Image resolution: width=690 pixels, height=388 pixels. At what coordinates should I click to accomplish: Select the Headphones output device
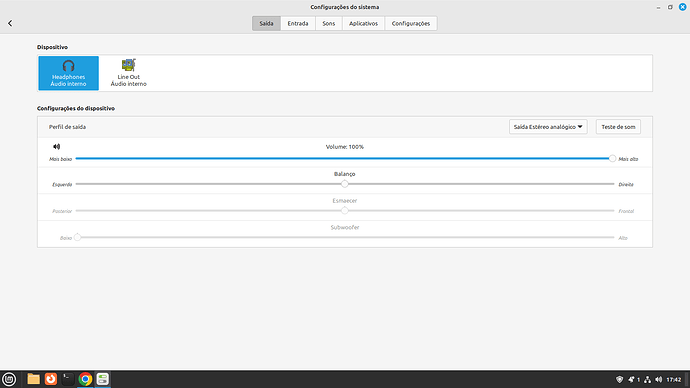pyautogui.click(x=68, y=73)
